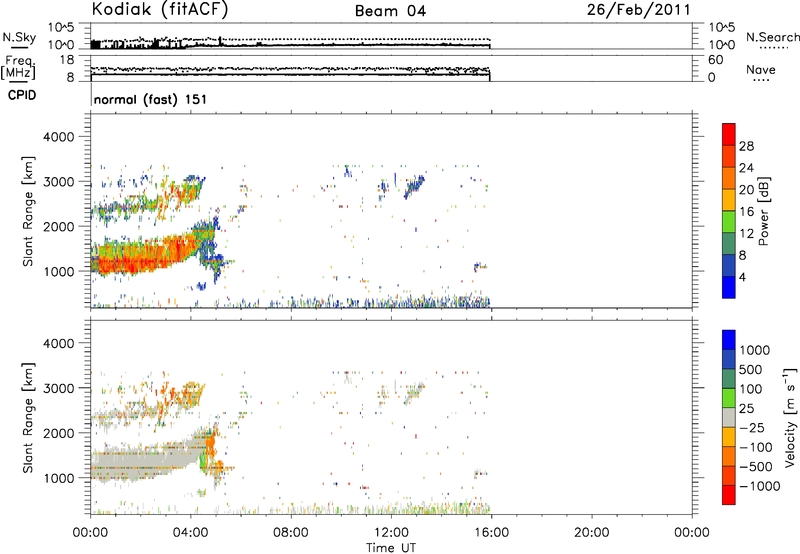Click the 'Time UT' axis label
This screenshot has width=800, height=554.
point(391,548)
